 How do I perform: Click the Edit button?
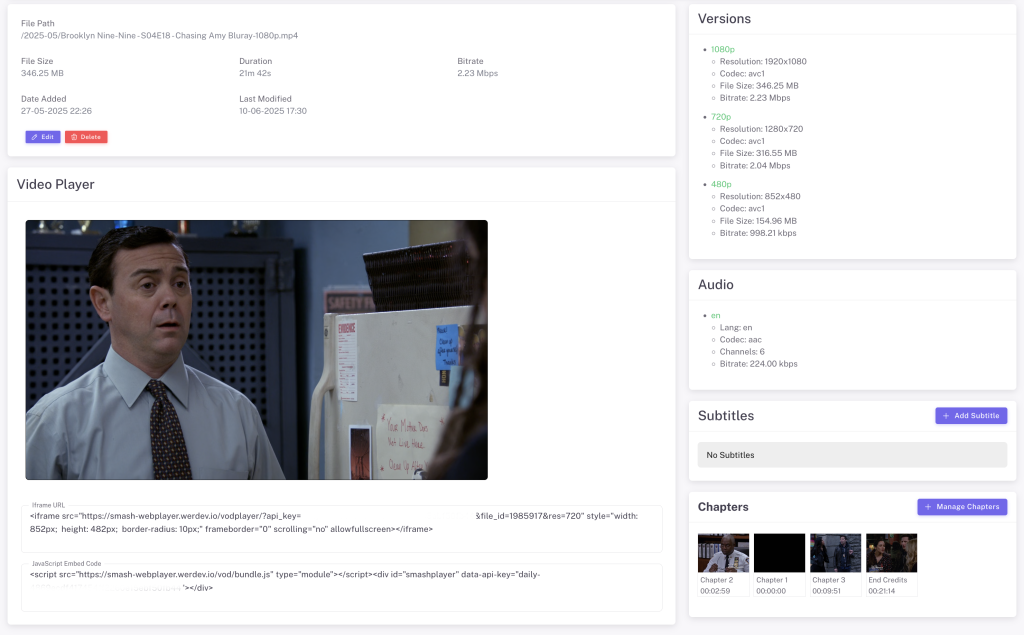click(43, 137)
